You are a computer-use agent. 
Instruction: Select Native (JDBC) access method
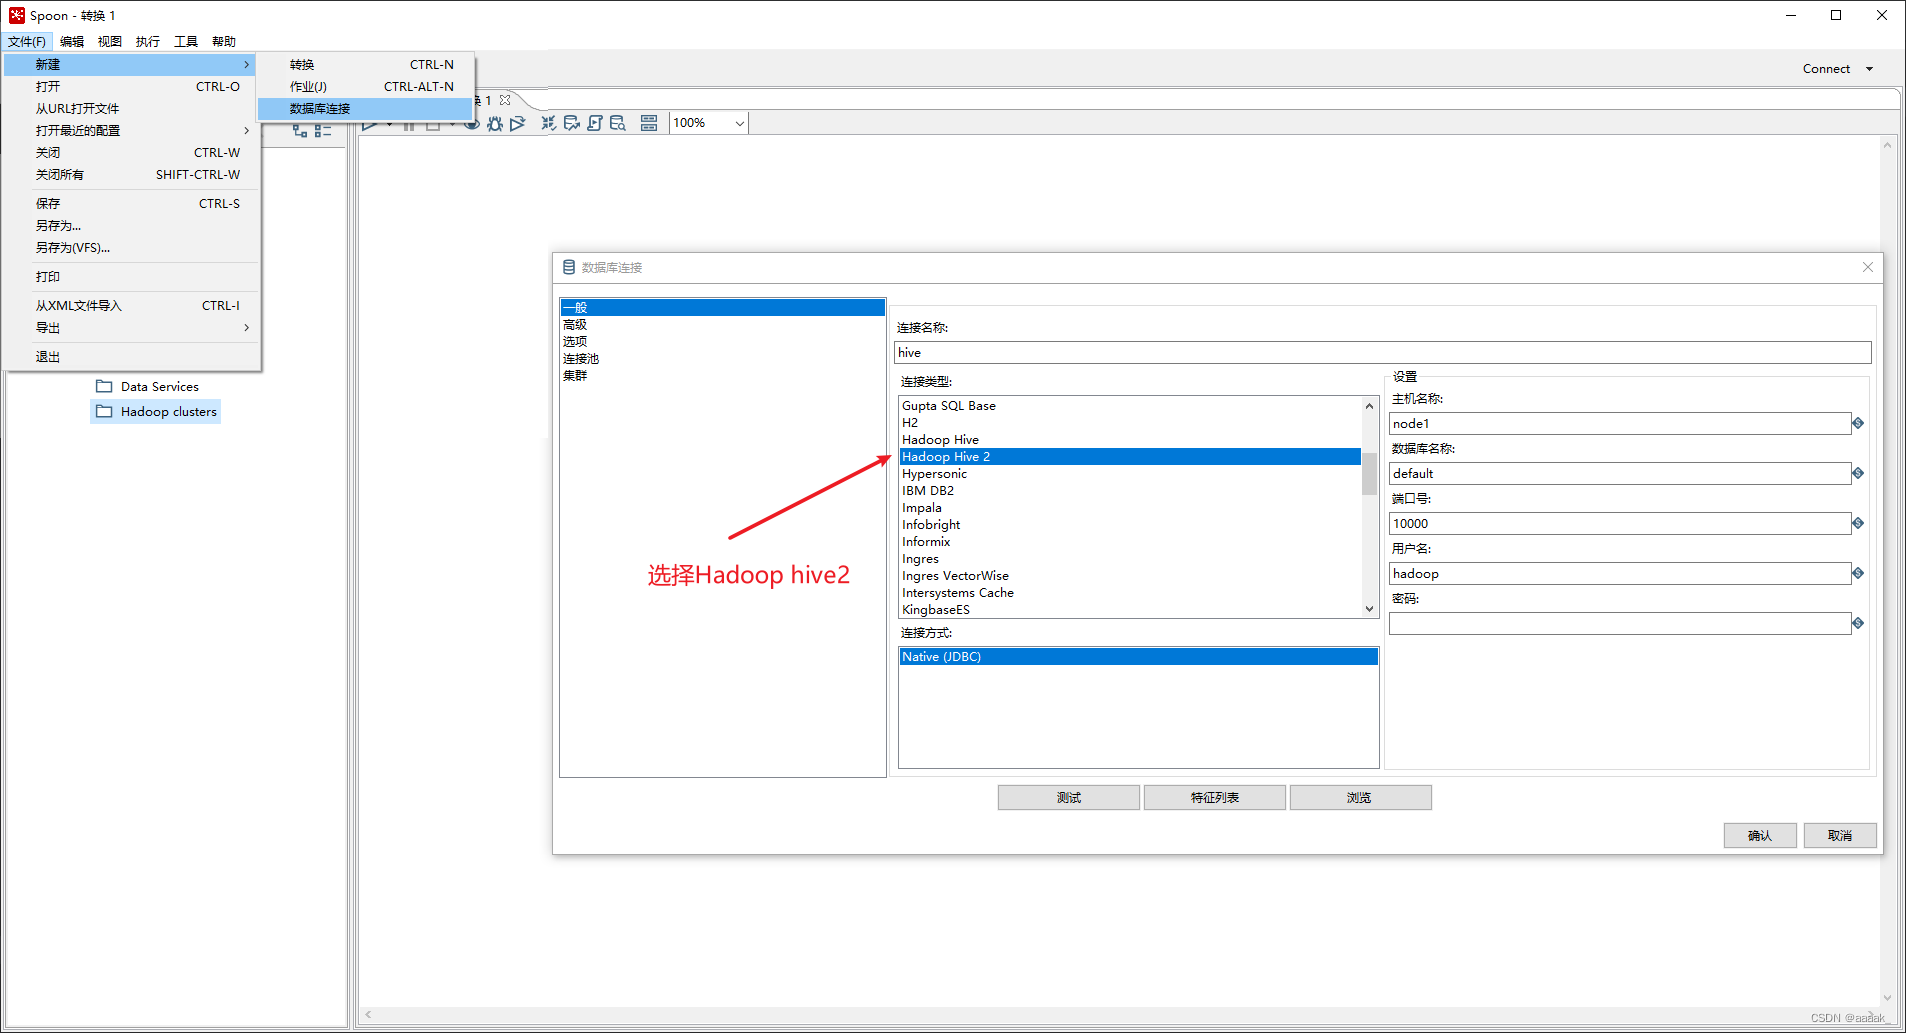click(1138, 656)
